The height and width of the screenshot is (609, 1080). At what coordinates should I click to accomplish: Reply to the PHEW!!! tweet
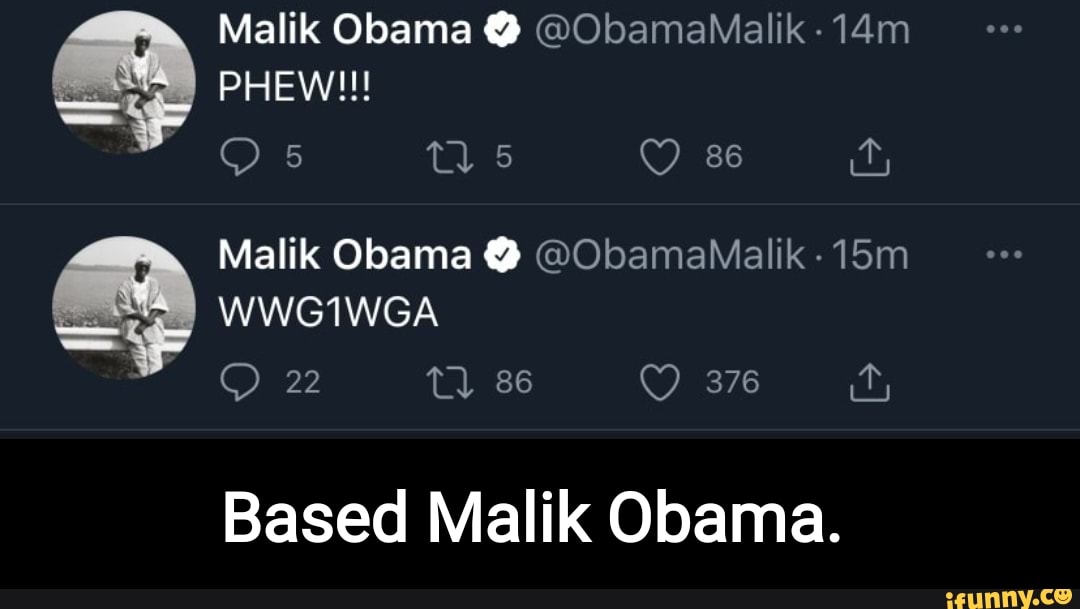click(x=238, y=157)
